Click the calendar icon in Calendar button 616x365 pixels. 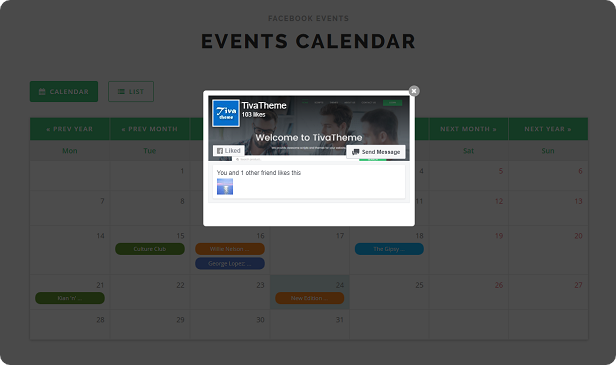click(x=42, y=92)
